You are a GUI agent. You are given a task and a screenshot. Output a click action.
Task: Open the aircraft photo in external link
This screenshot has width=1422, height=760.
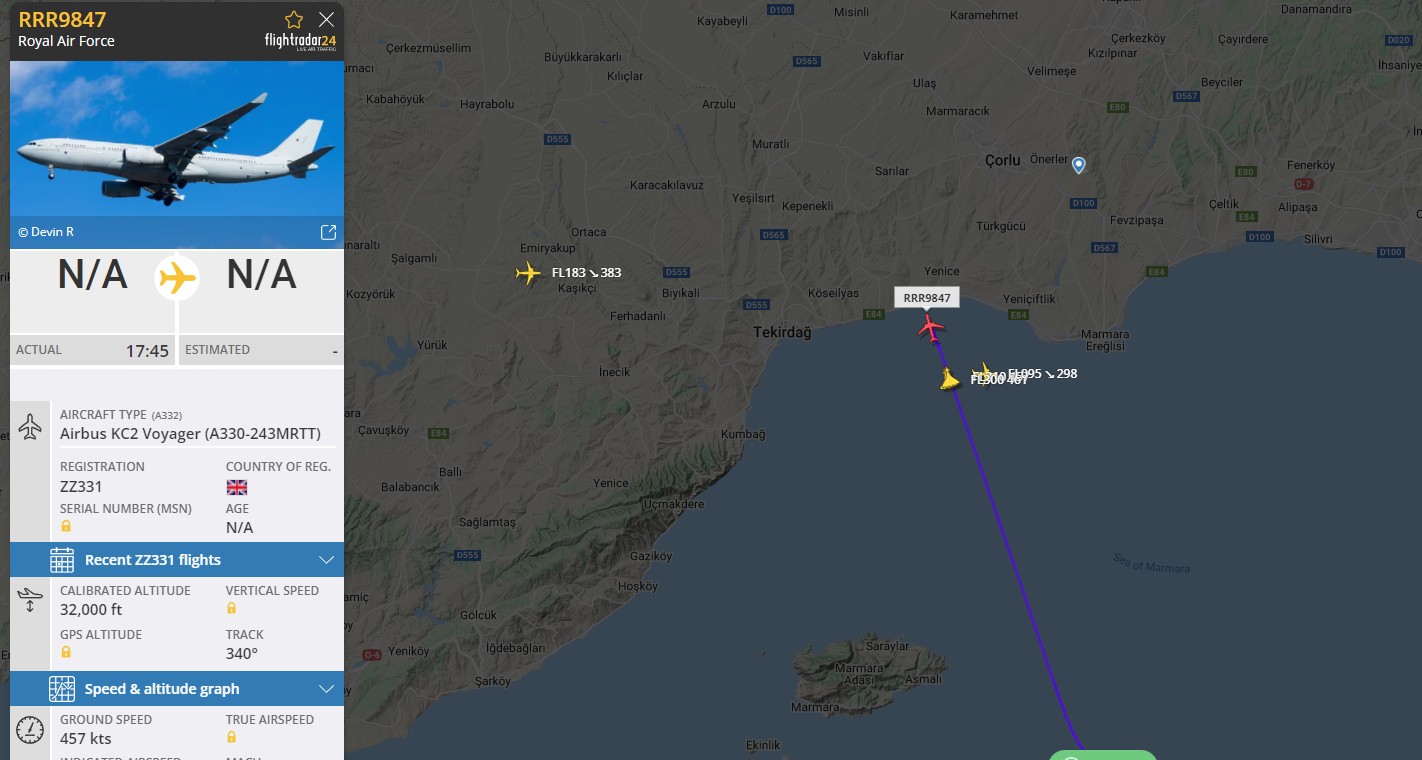pyautogui.click(x=328, y=232)
